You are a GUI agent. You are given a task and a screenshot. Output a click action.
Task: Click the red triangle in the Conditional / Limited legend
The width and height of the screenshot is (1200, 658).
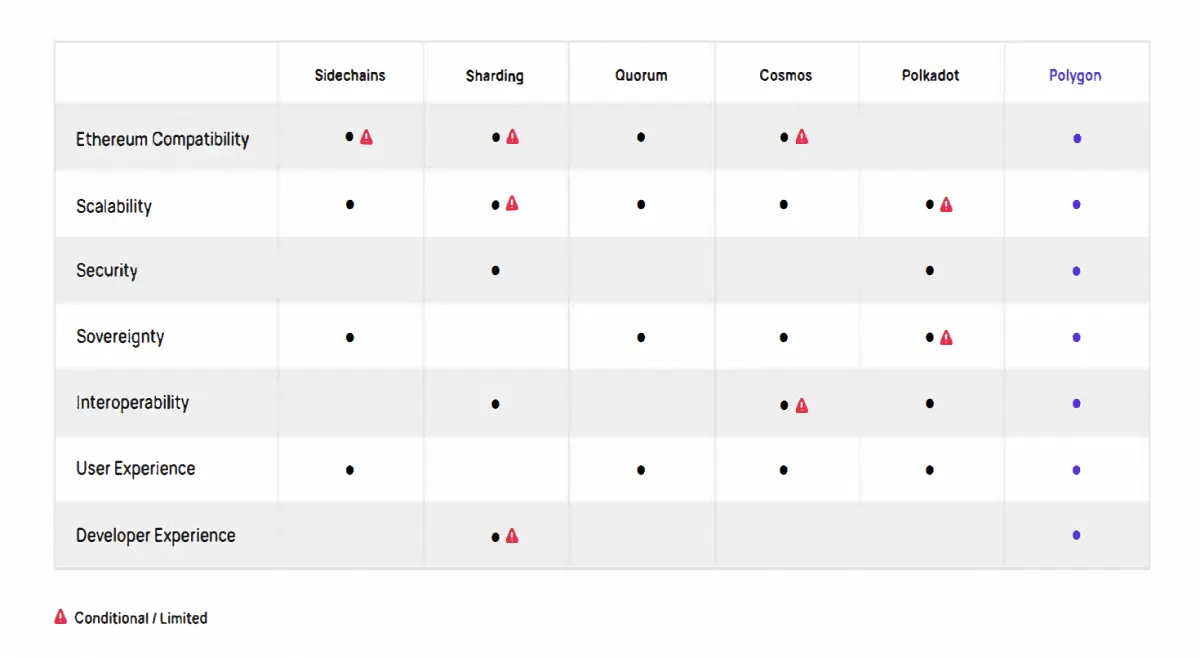point(61,617)
